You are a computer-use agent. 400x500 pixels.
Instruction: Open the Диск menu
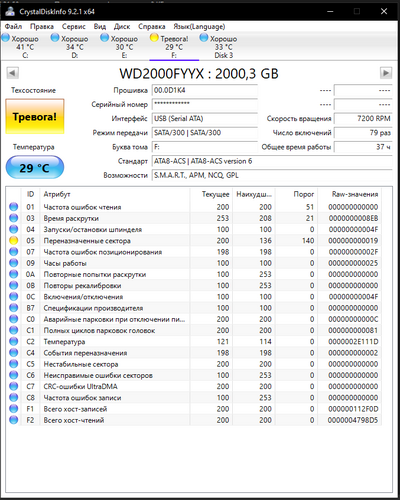click(122, 26)
